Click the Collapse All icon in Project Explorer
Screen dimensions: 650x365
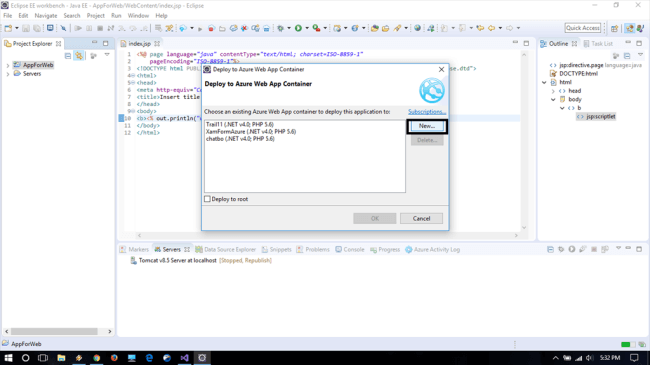pos(68,56)
